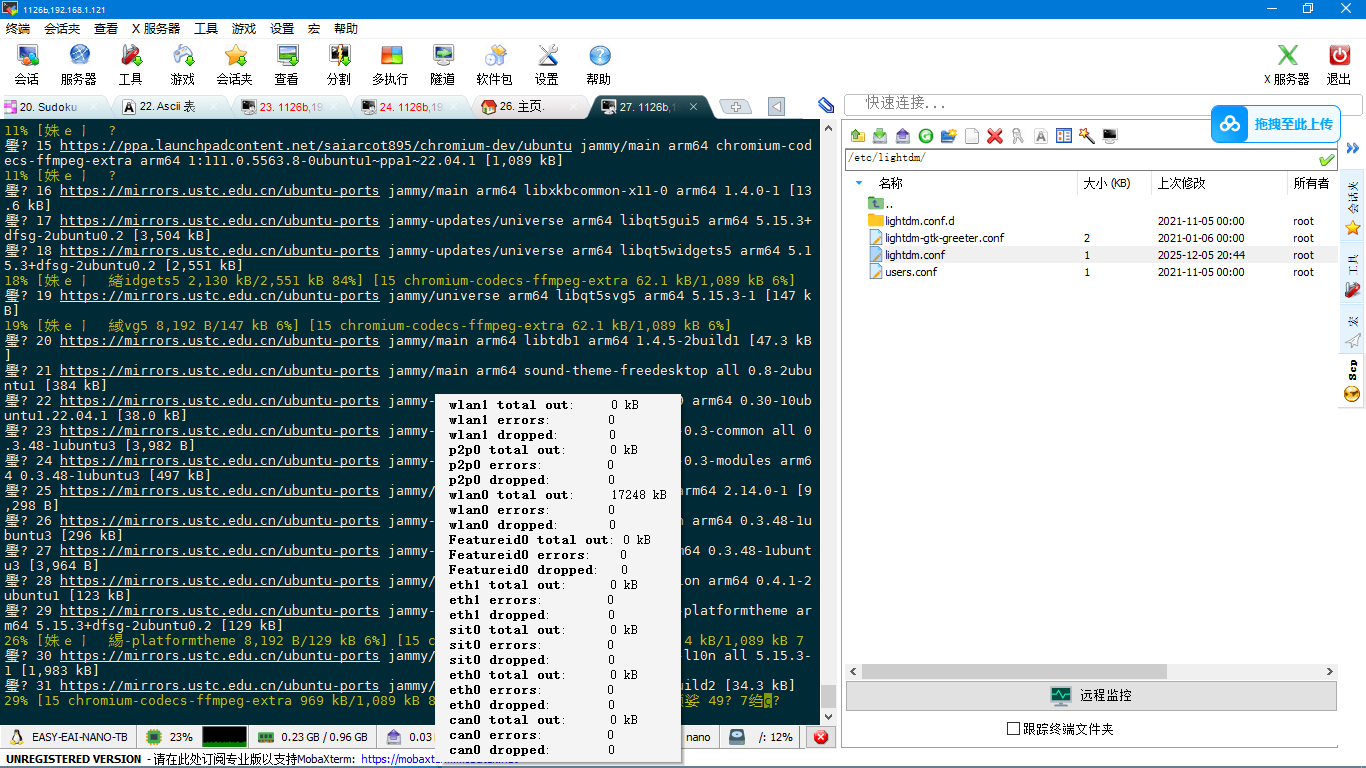1366x768 pixels.
Task: Click the 分割 (Split) toolbar icon
Action: 339,65
